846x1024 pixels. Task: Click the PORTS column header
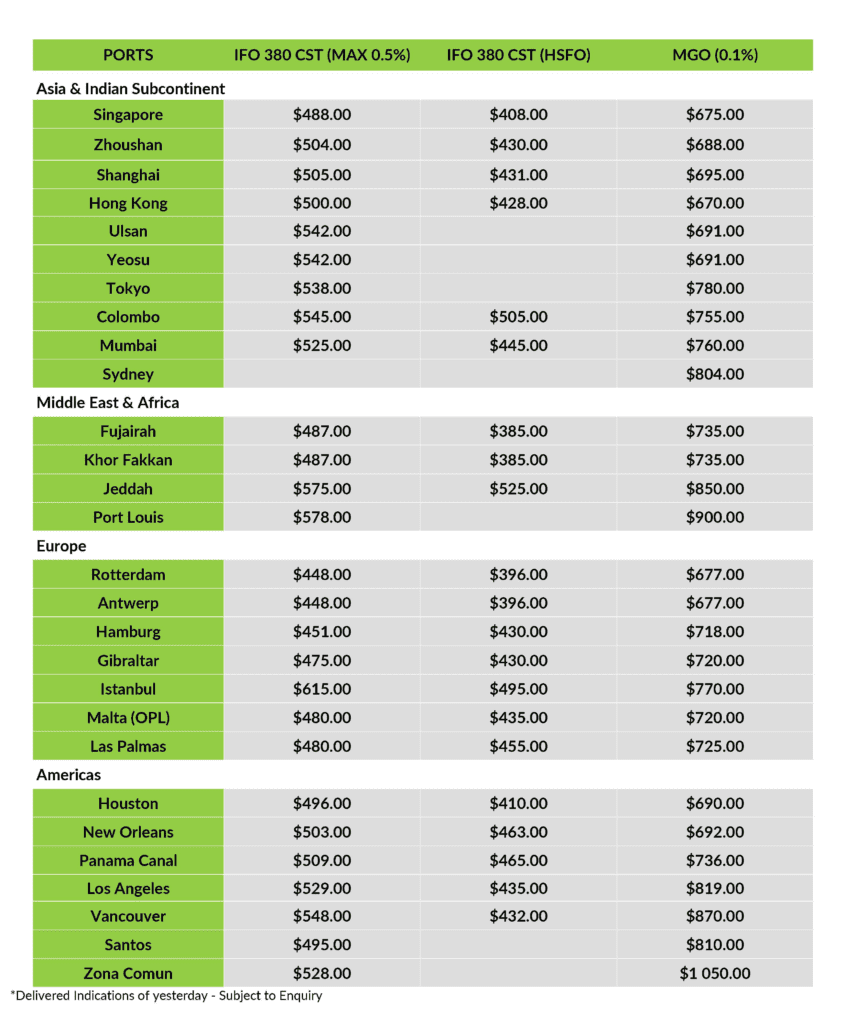pos(128,55)
